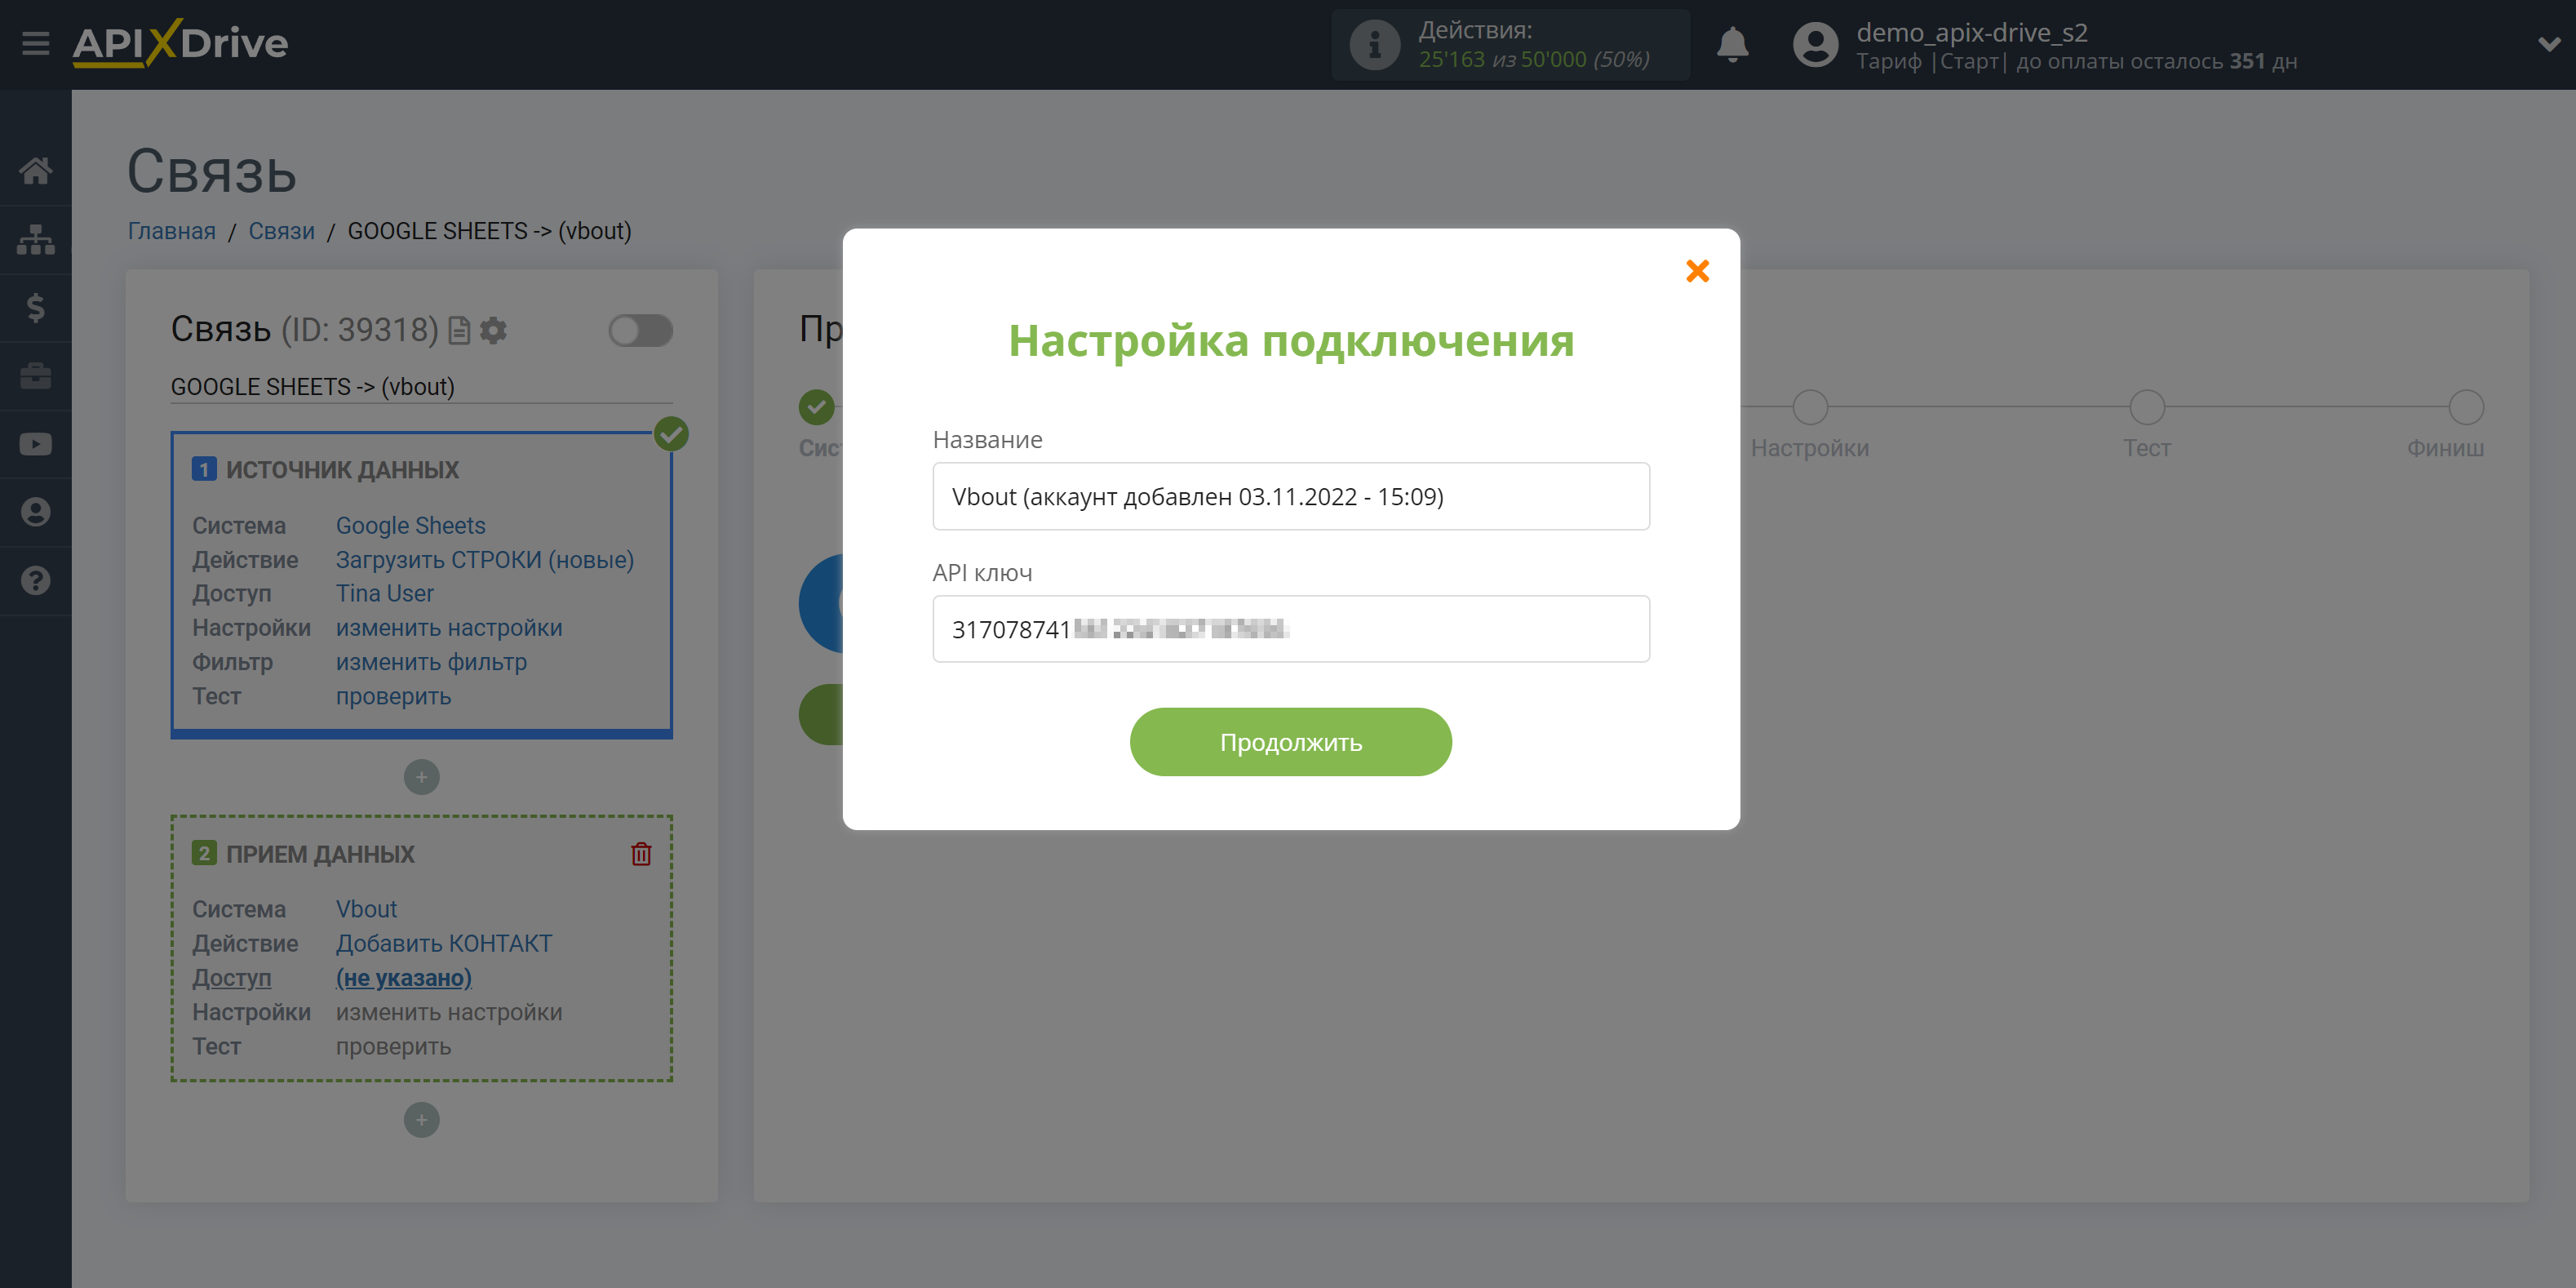Click receiver проверить text
Image resolution: width=2576 pixels, height=1288 pixels.
tap(393, 1046)
